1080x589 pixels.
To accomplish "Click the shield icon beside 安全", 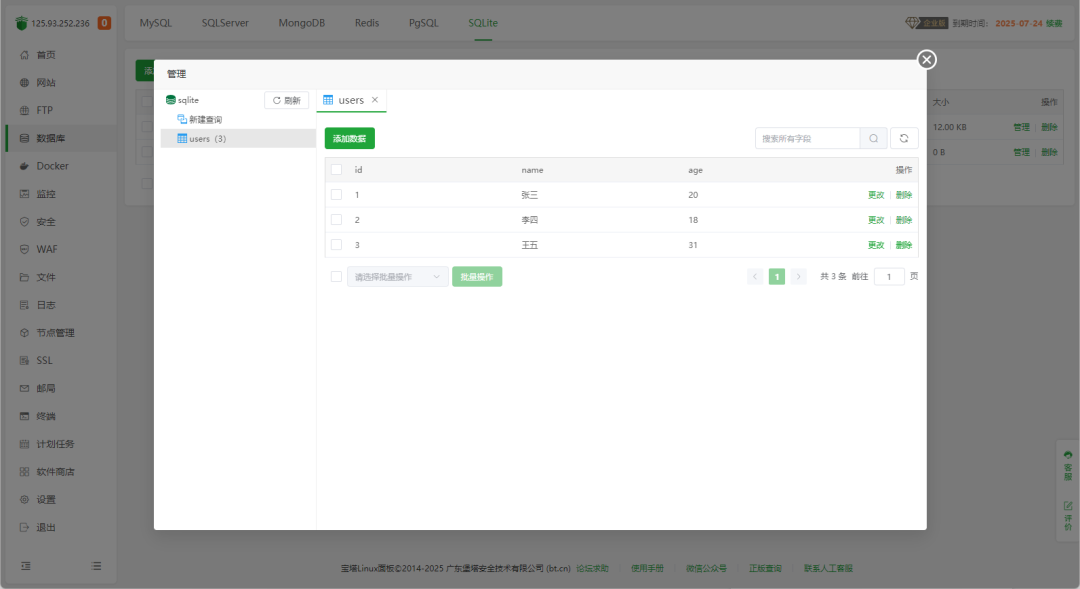I will coord(24,222).
